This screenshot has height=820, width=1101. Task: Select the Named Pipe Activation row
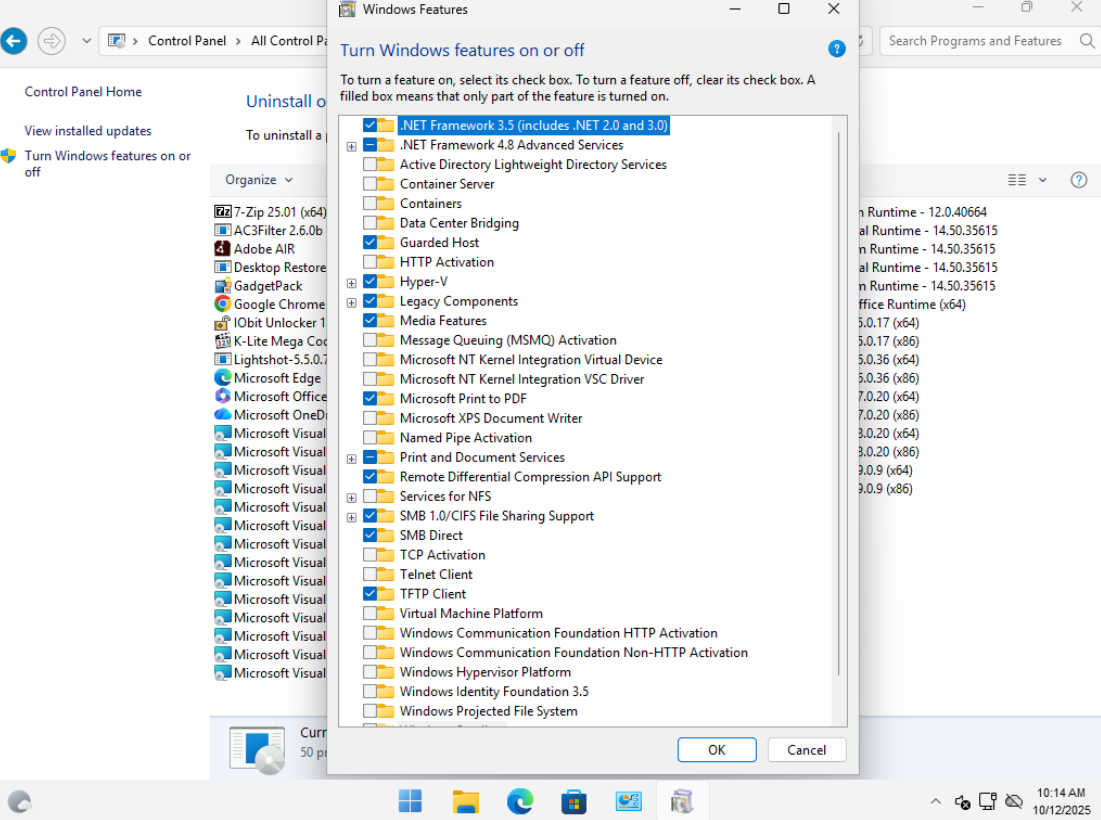tap(466, 437)
